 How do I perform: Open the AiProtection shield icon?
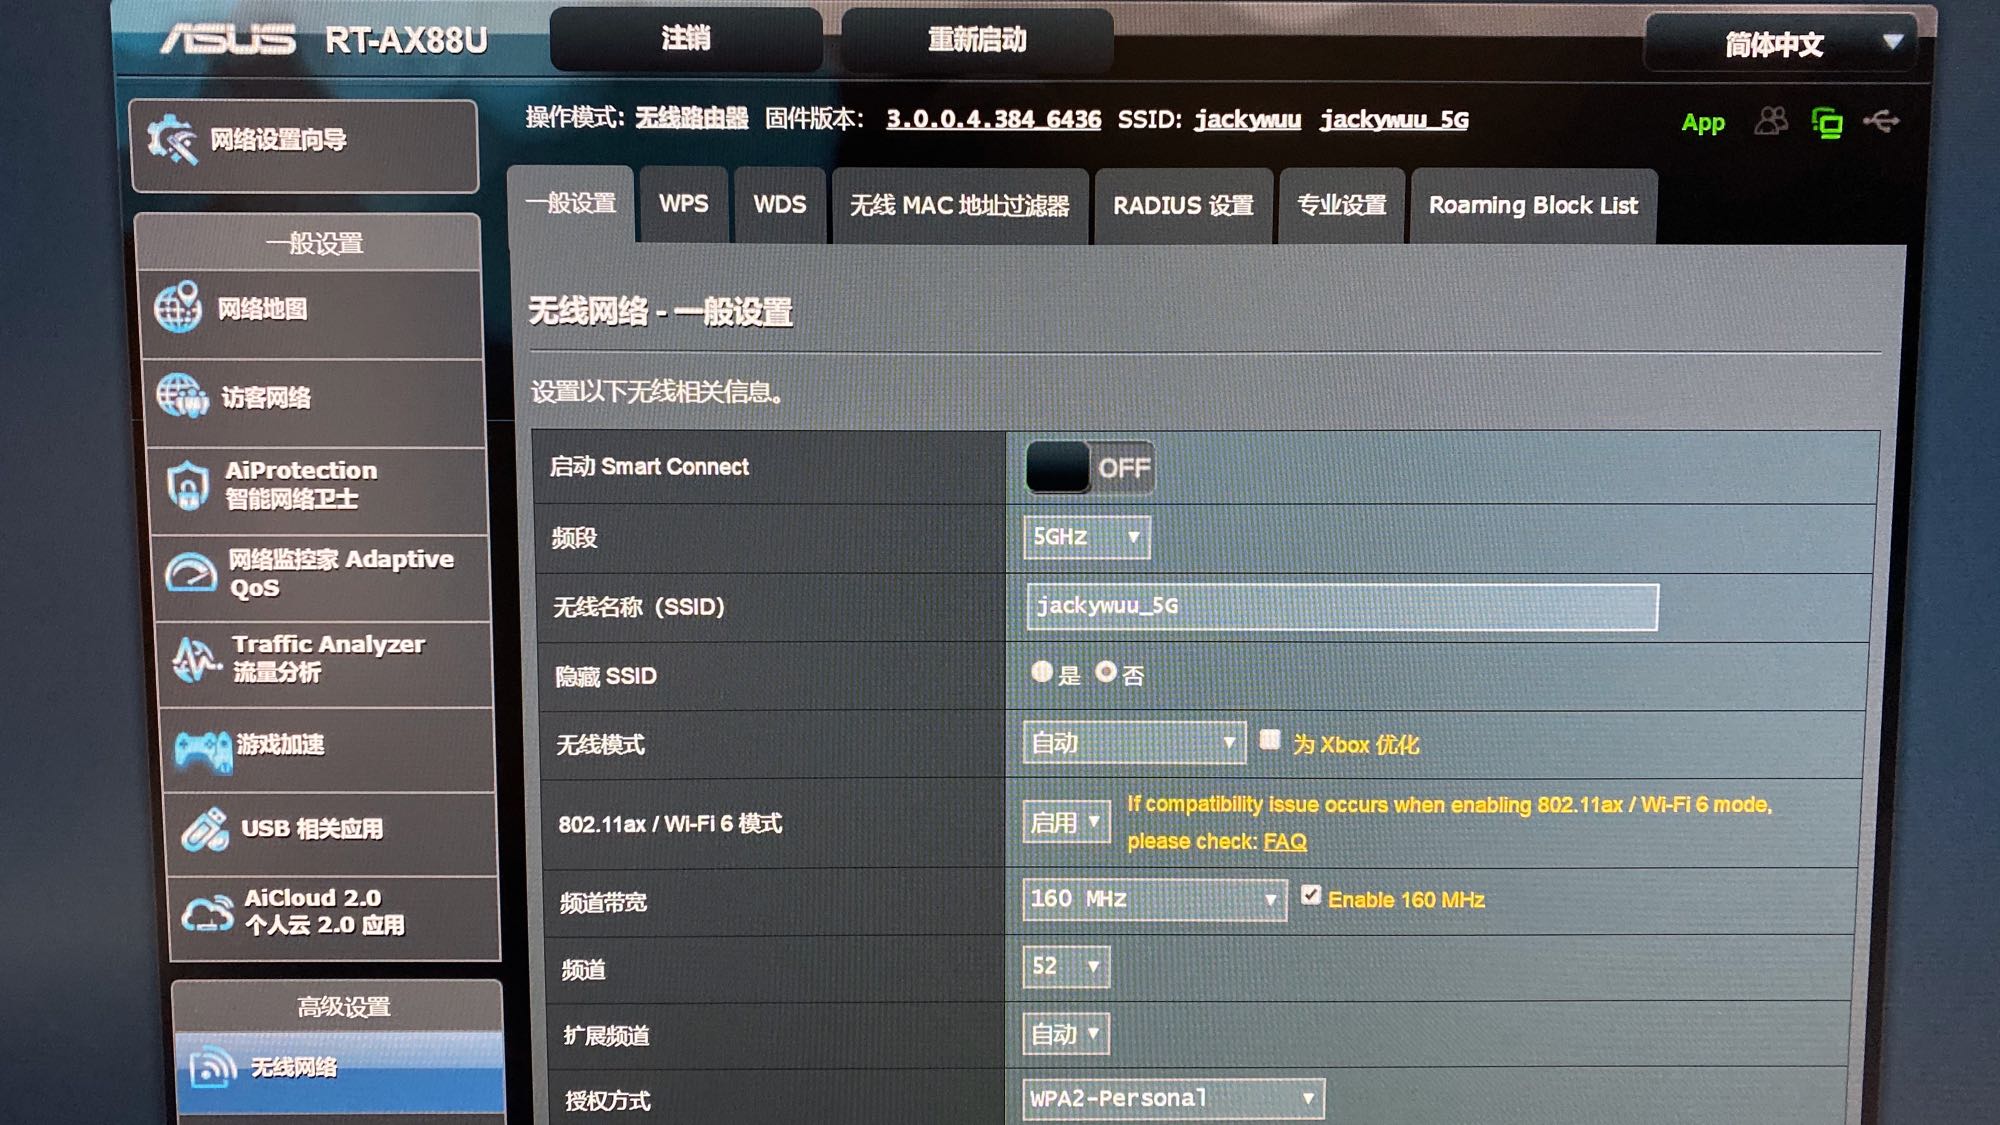(188, 485)
